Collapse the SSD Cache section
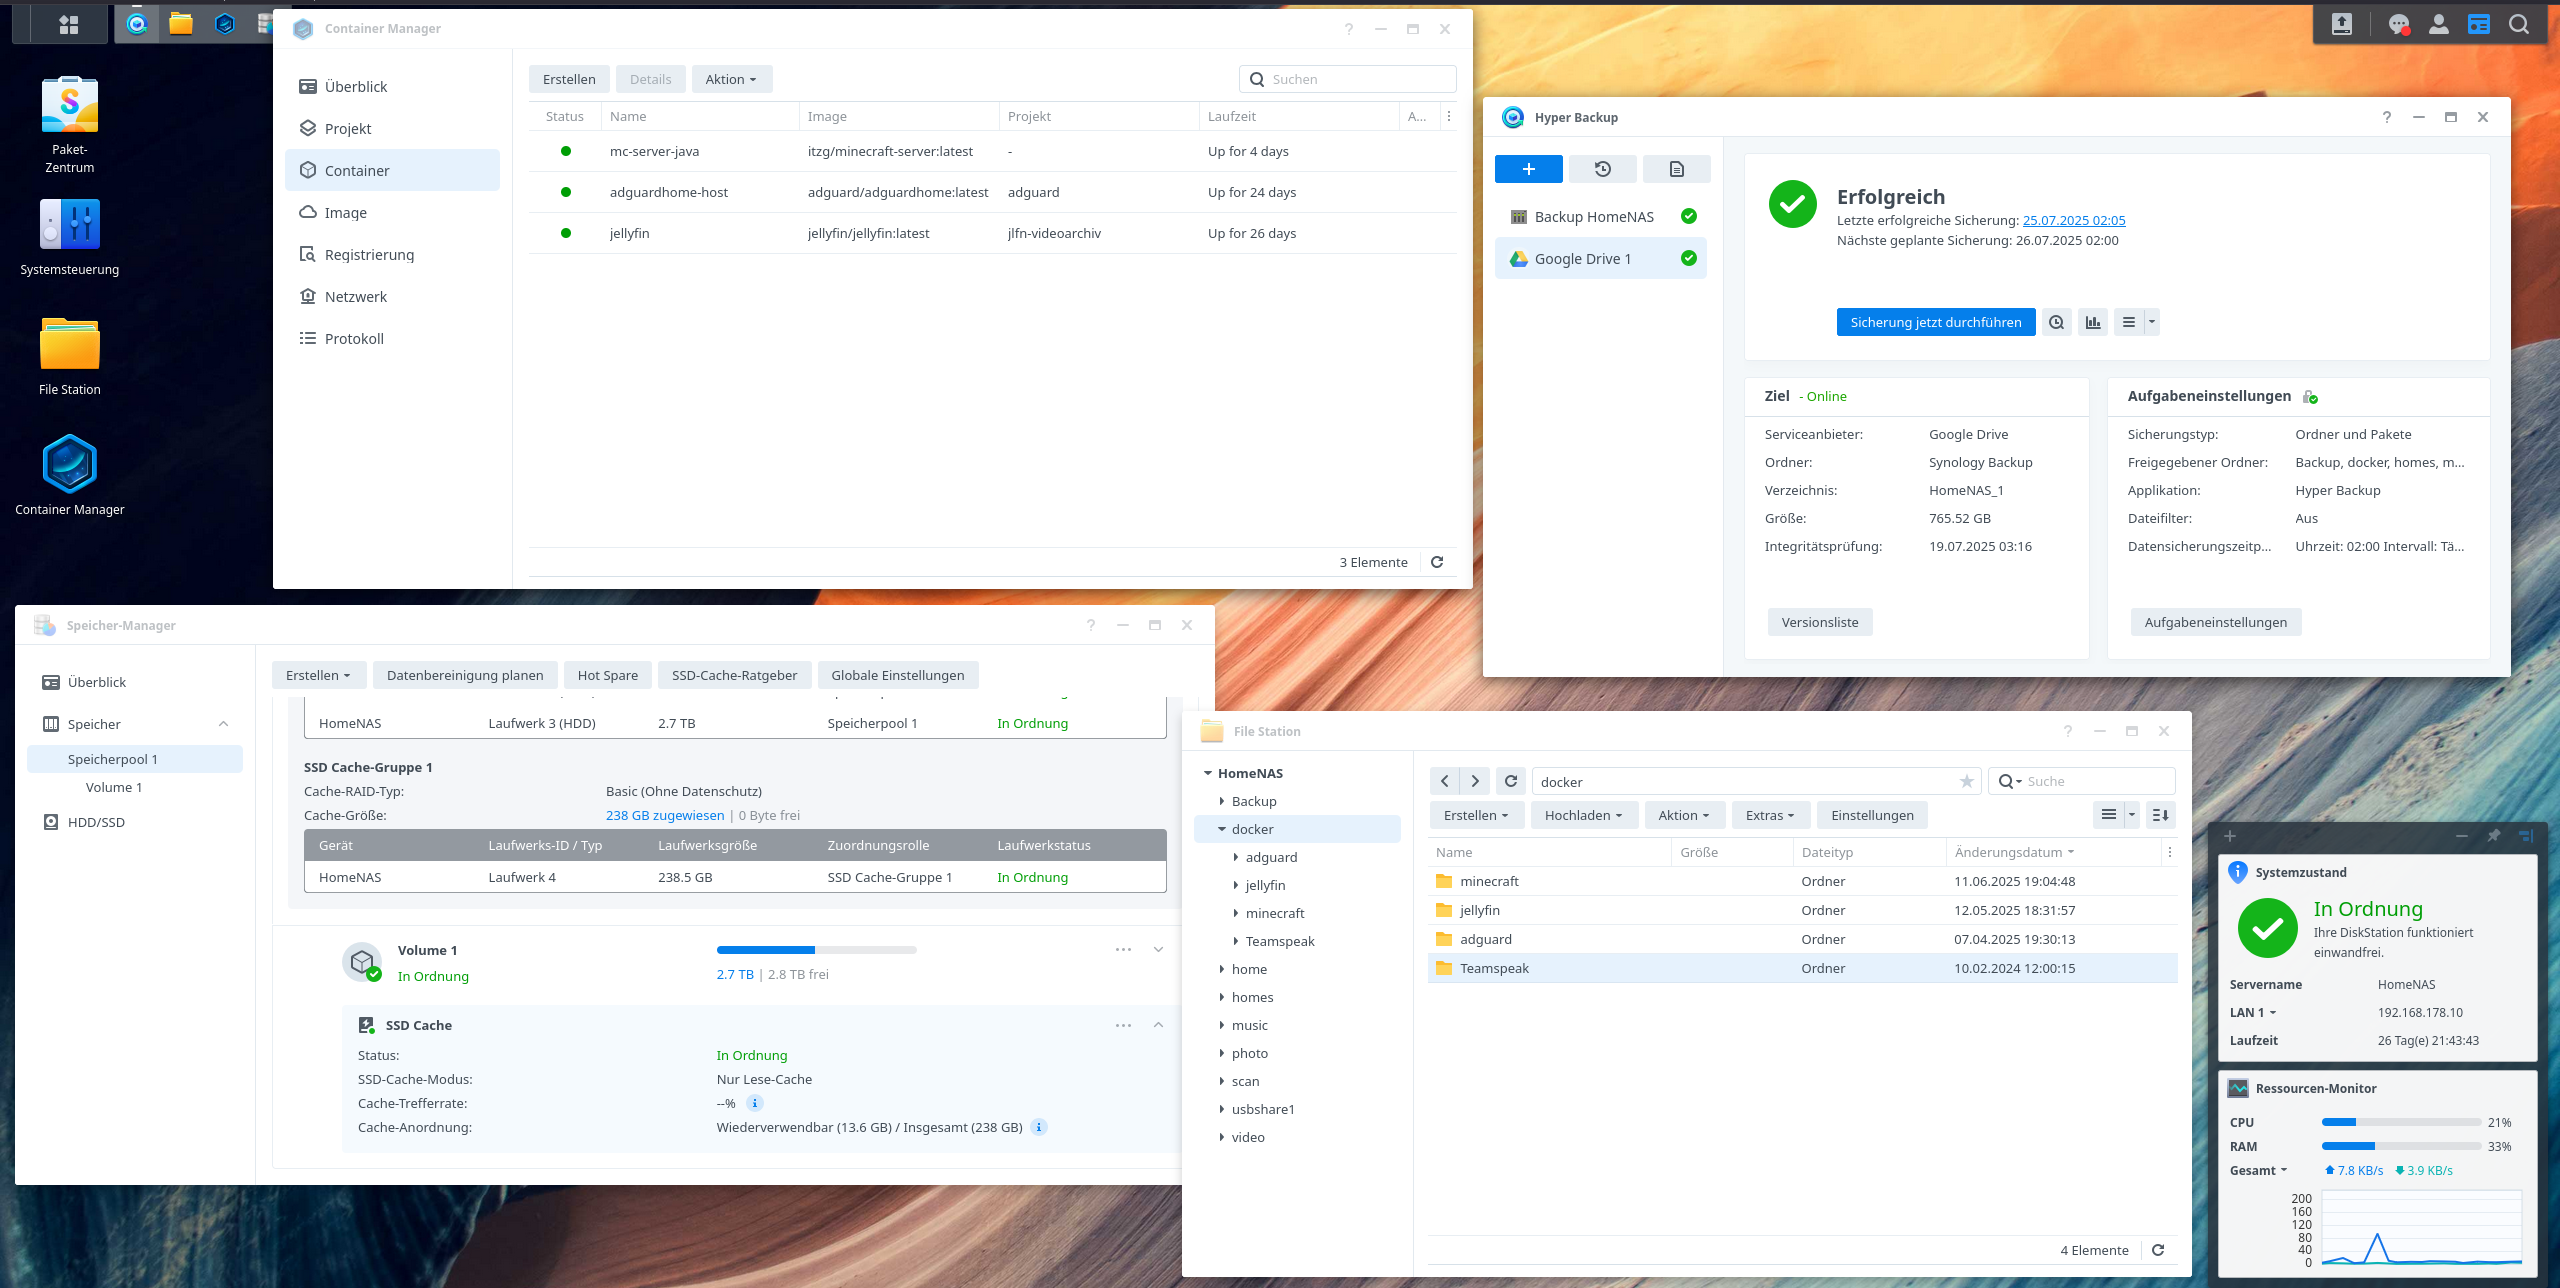Image resolution: width=2560 pixels, height=1288 pixels. tap(1158, 1025)
